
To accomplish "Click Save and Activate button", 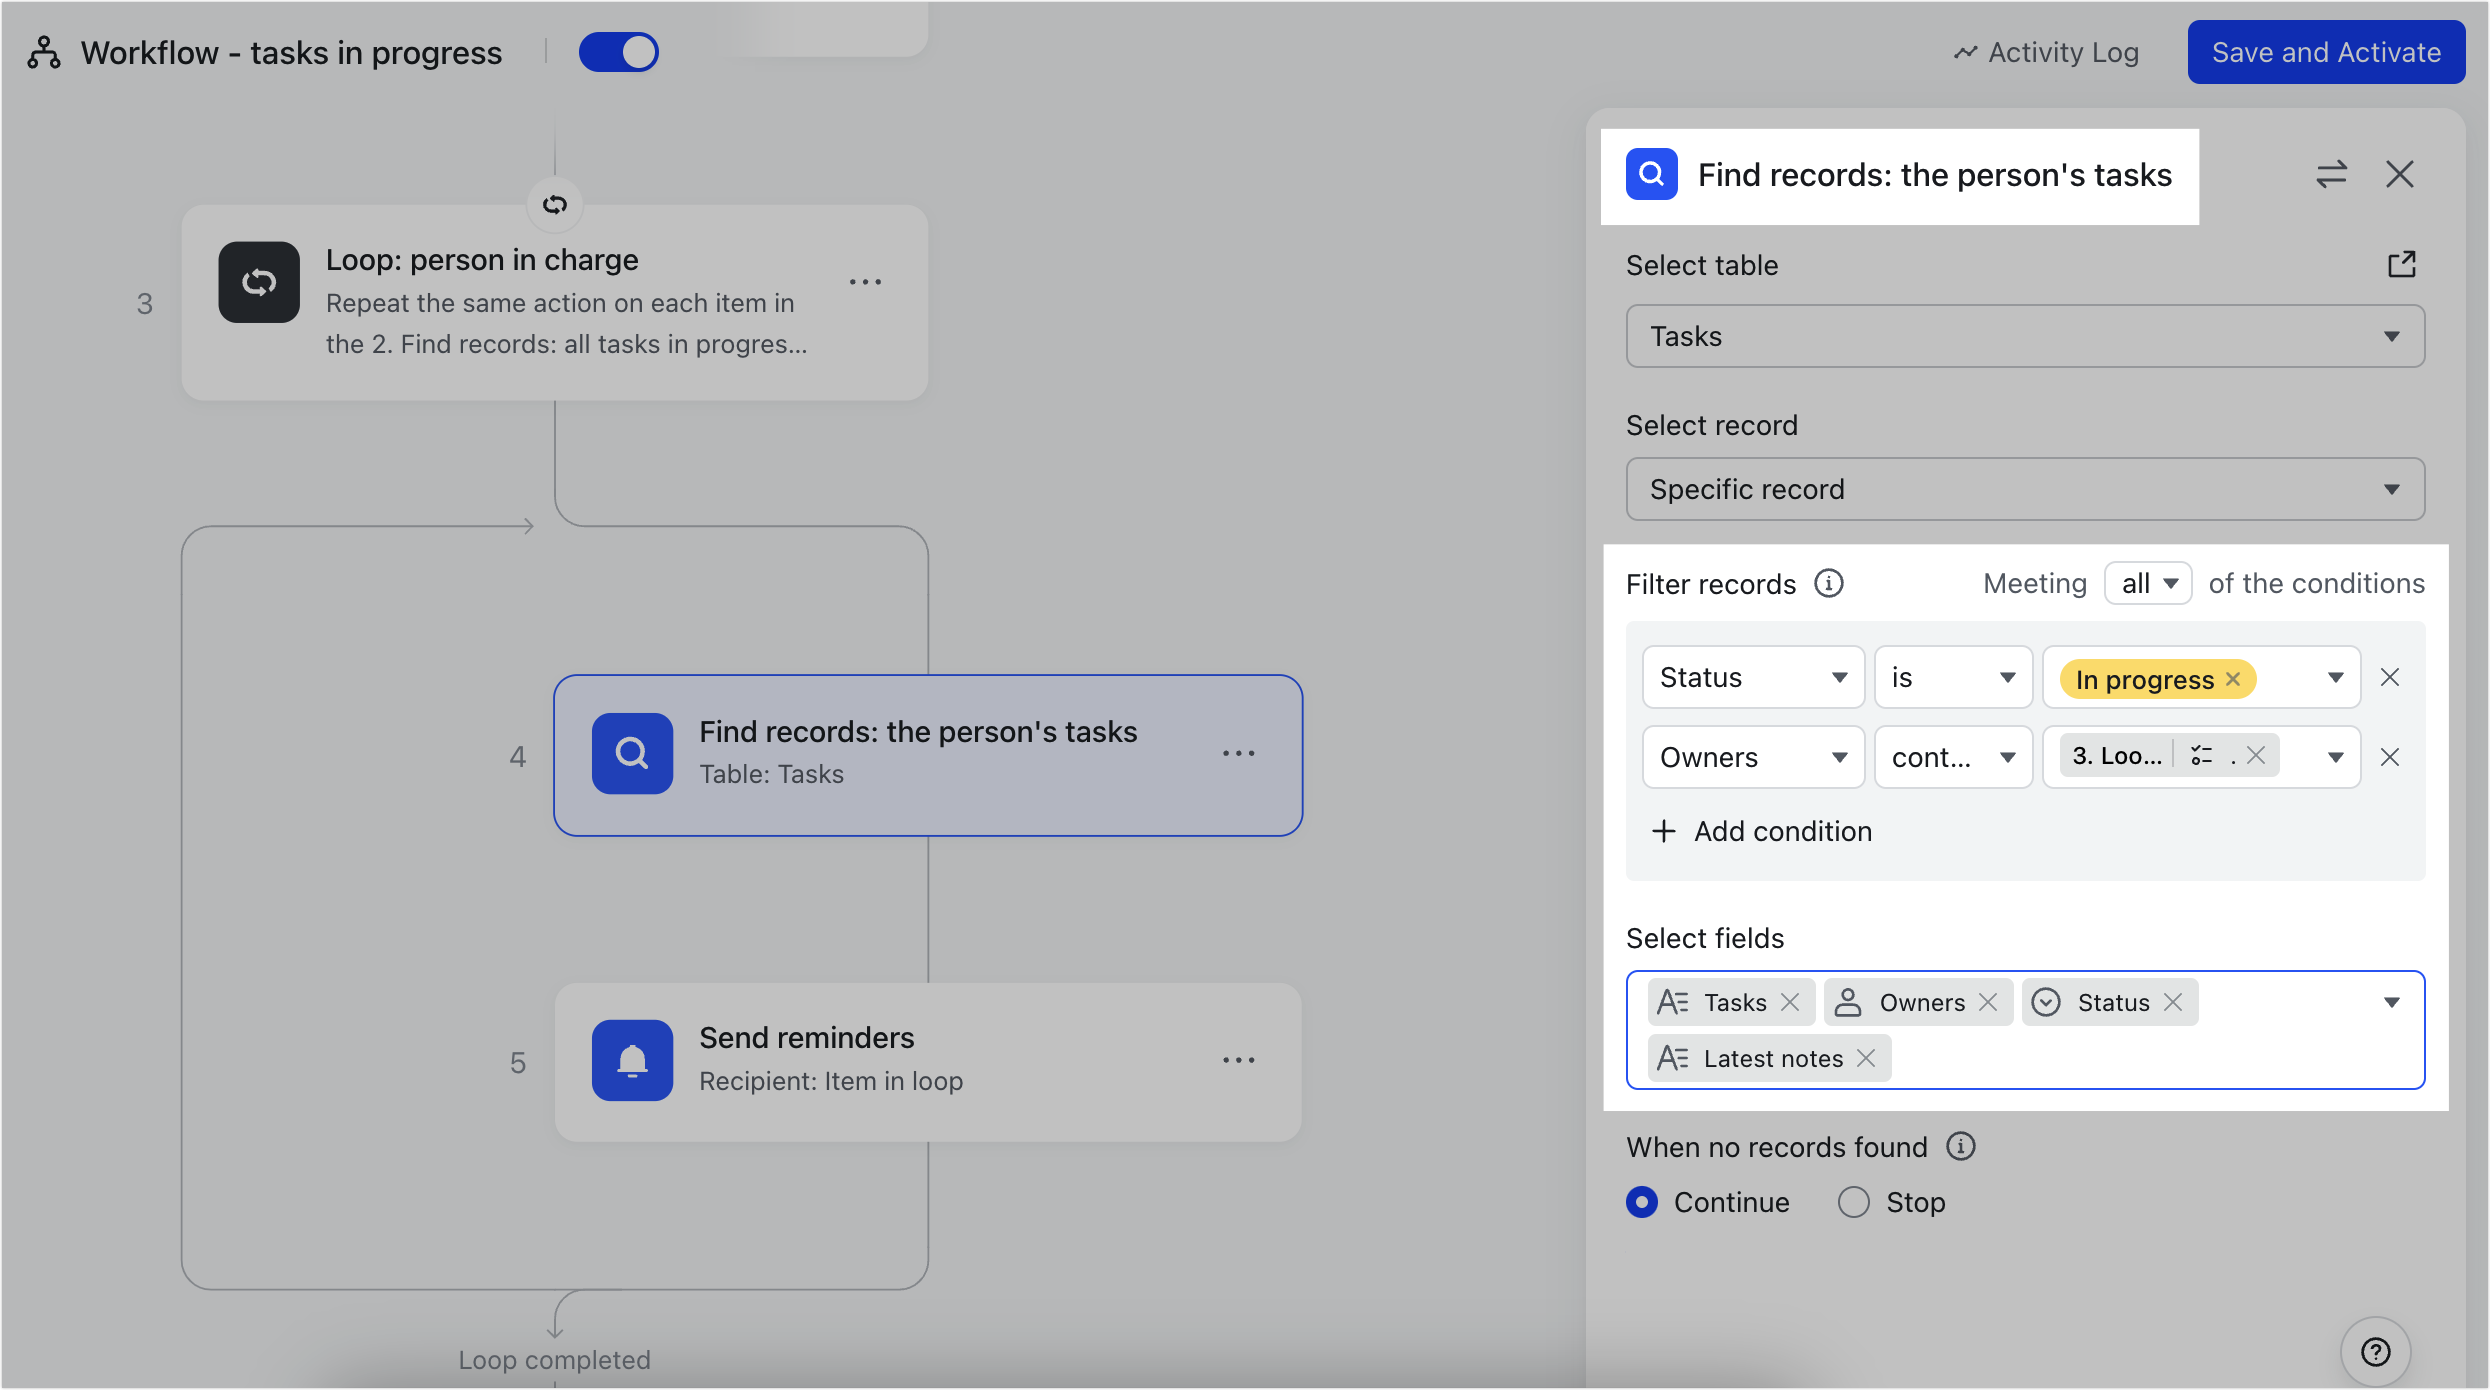I will point(2326,52).
